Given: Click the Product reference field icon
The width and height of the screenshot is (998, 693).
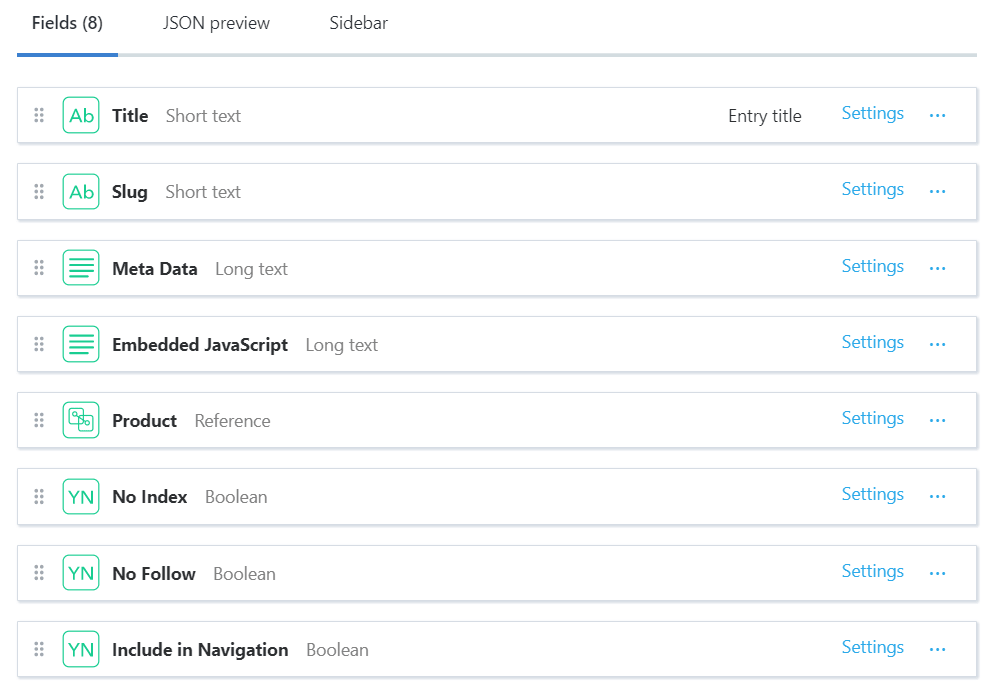Looking at the screenshot, I should click(x=81, y=420).
